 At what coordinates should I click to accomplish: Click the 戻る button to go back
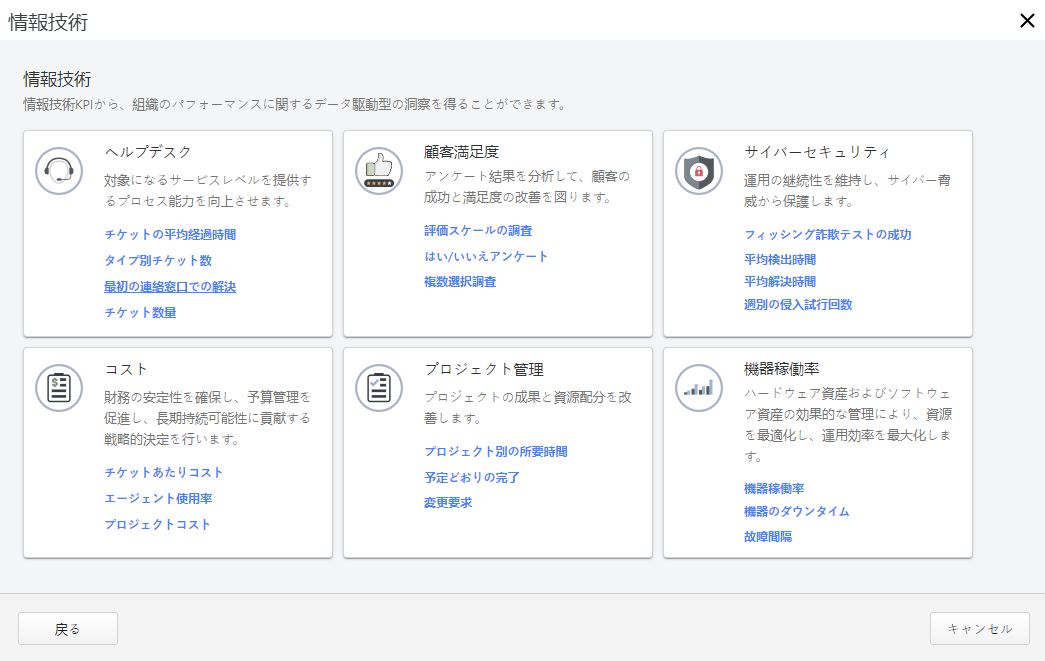click(67, 628)
